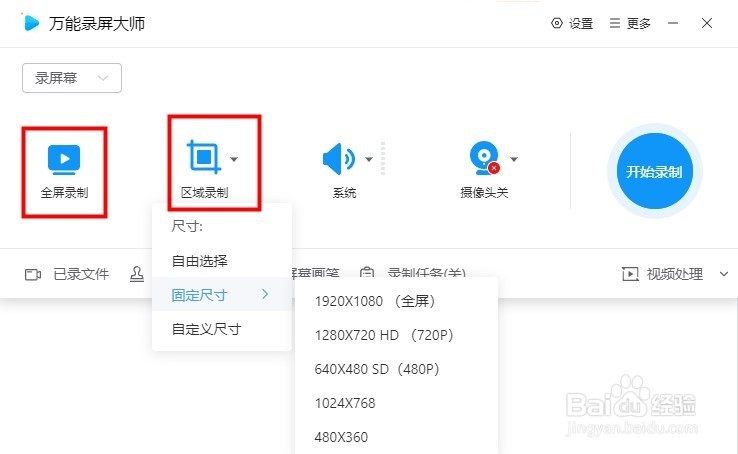Expand the webcam dropdown arrow
The image size is (738, 454).
click(514, 159)
